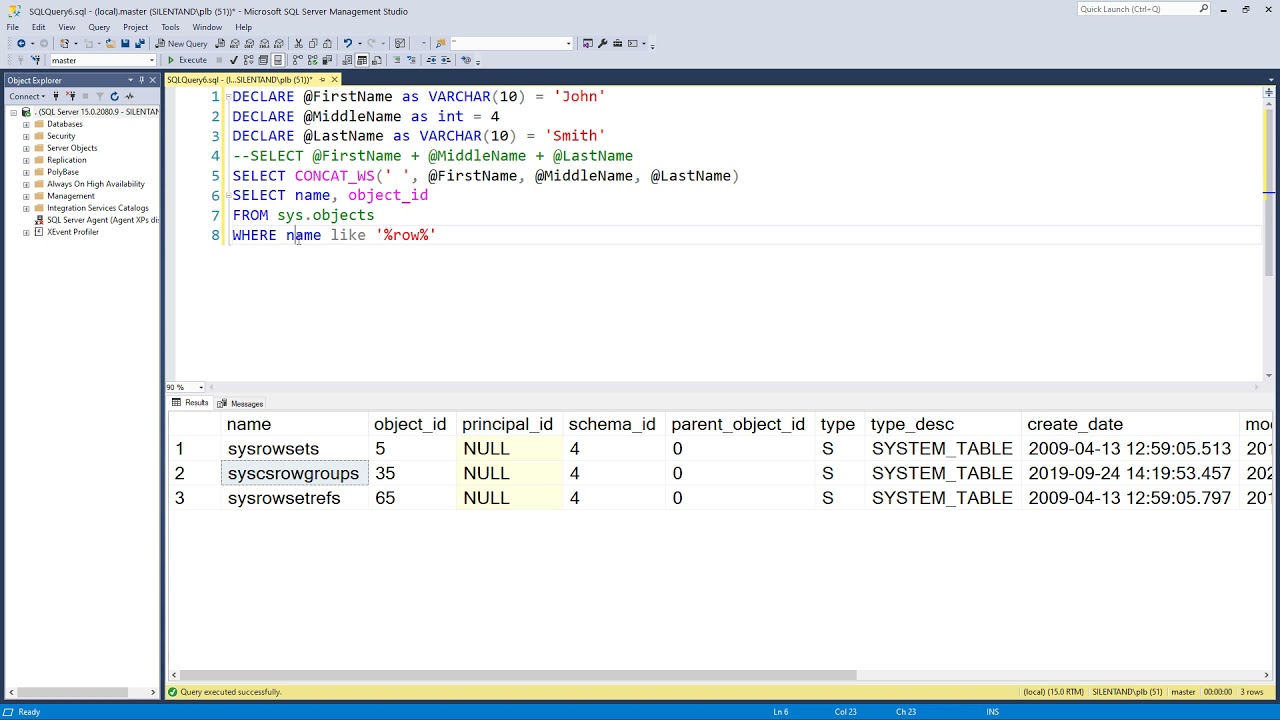The height and width of the screenshot is (720, 1280).
Task: Toggle Include Live Query Statistics
Action: pos(312,60)
